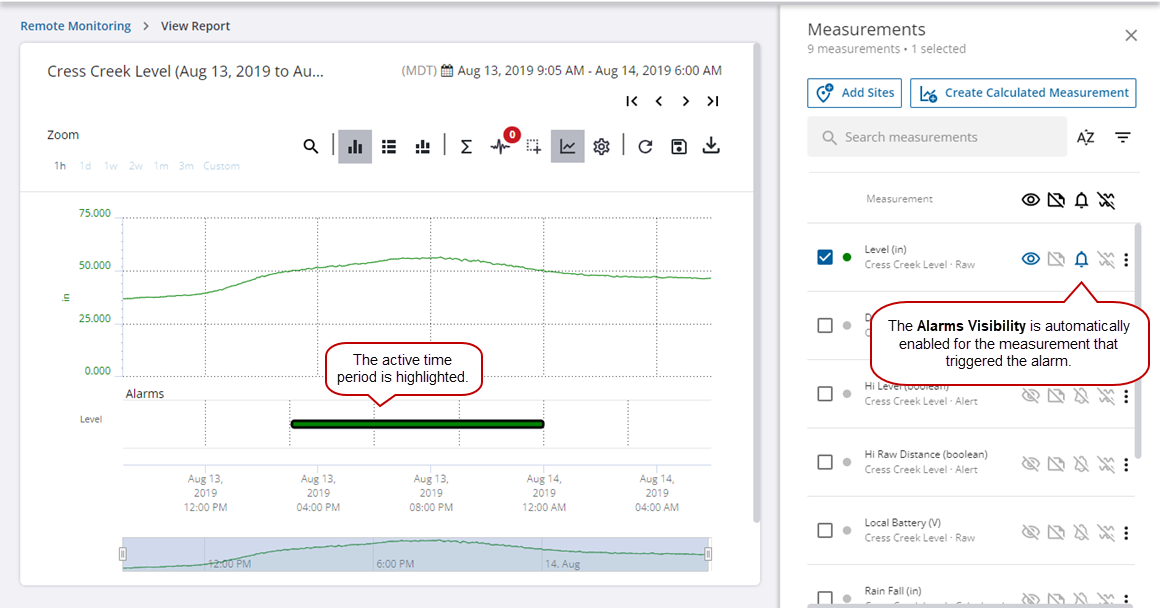Toggle visibility eye for Level (in)
Screen dimensions: 1160x608
click(x=1030, y=259)
